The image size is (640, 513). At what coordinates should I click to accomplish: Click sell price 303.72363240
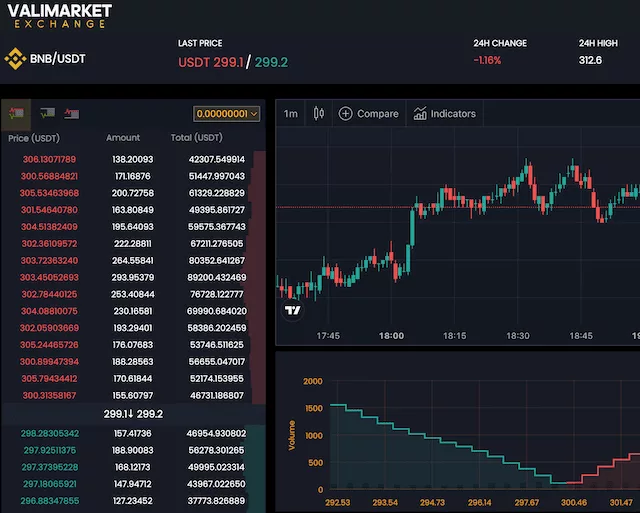[x=49, y=261]
